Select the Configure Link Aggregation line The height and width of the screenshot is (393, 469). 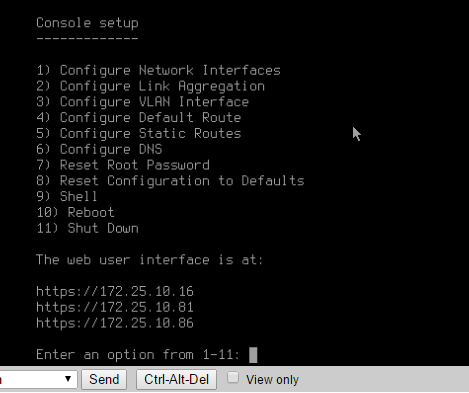pos(150,86)
